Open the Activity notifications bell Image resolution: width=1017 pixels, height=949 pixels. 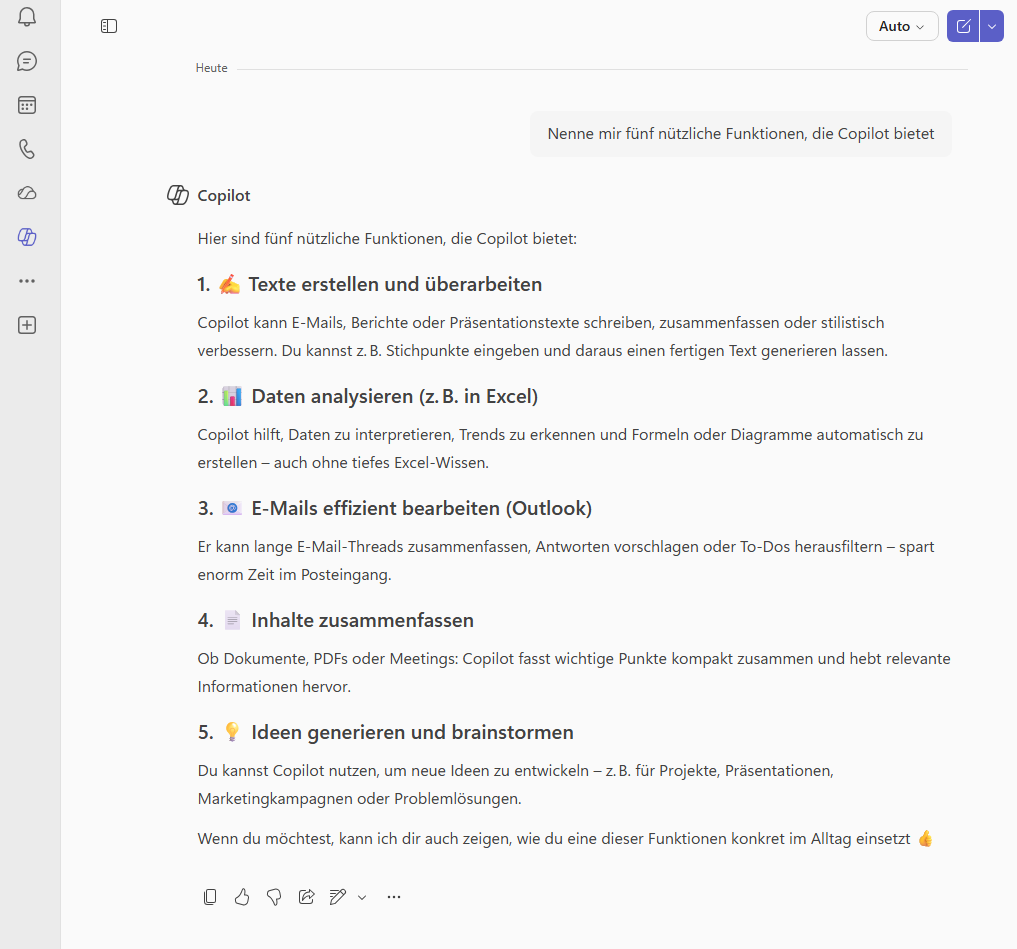point(27,17)
